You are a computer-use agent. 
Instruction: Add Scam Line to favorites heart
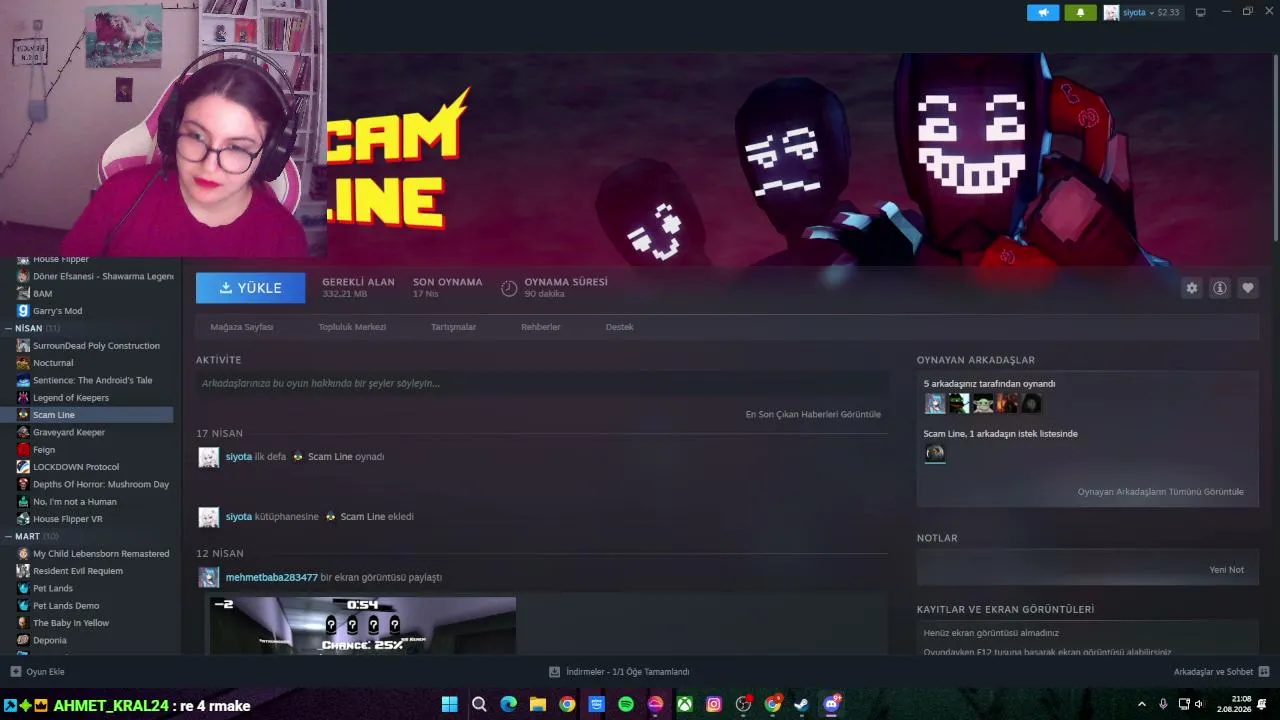1248,288
